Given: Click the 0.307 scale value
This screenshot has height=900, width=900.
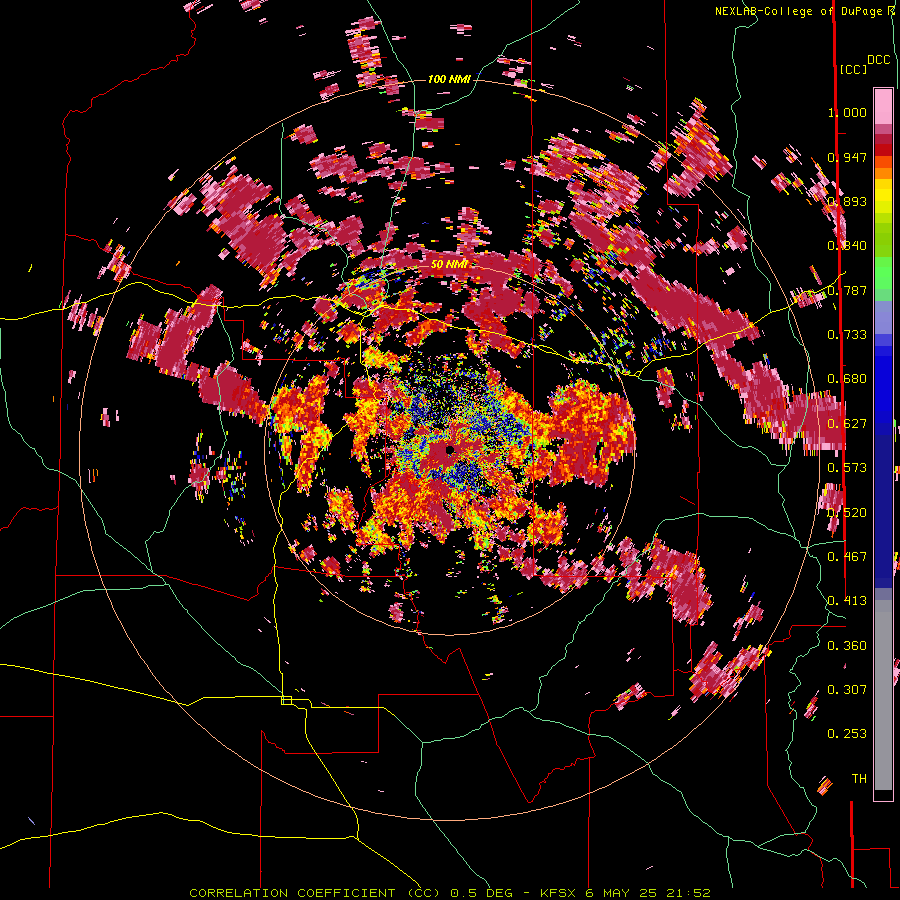Looking at the screenshot, I should 847,690.
